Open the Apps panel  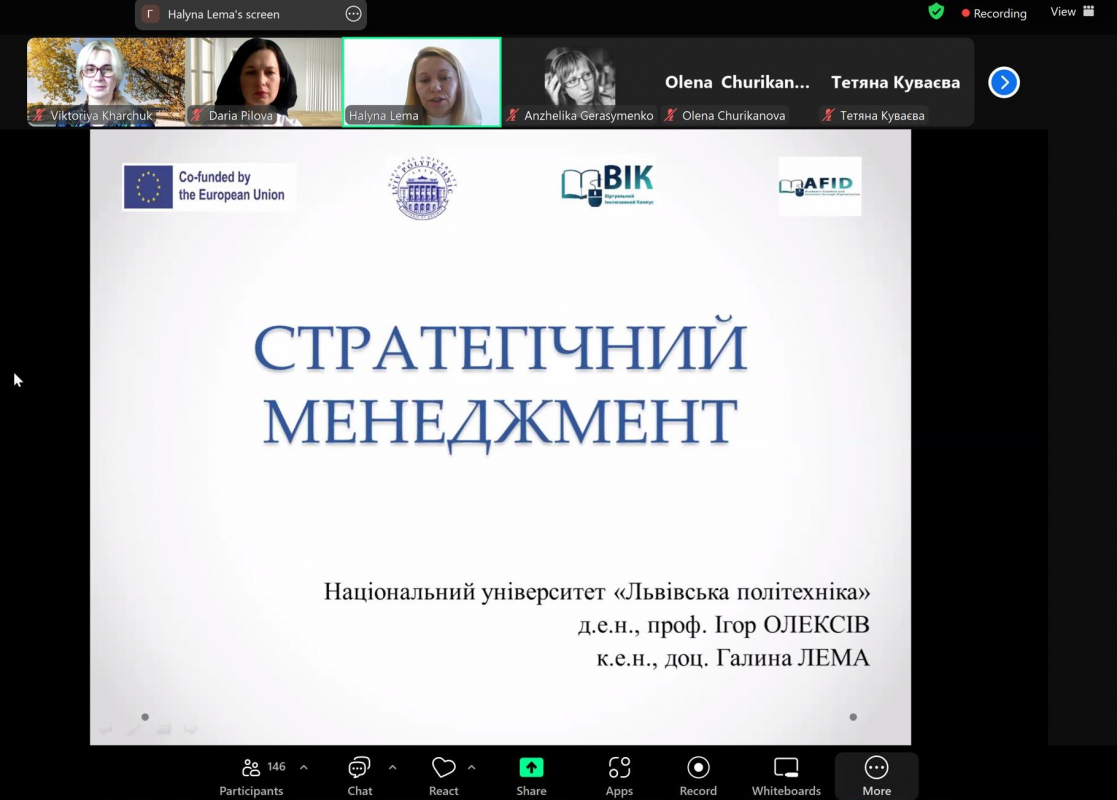(619, 776)
